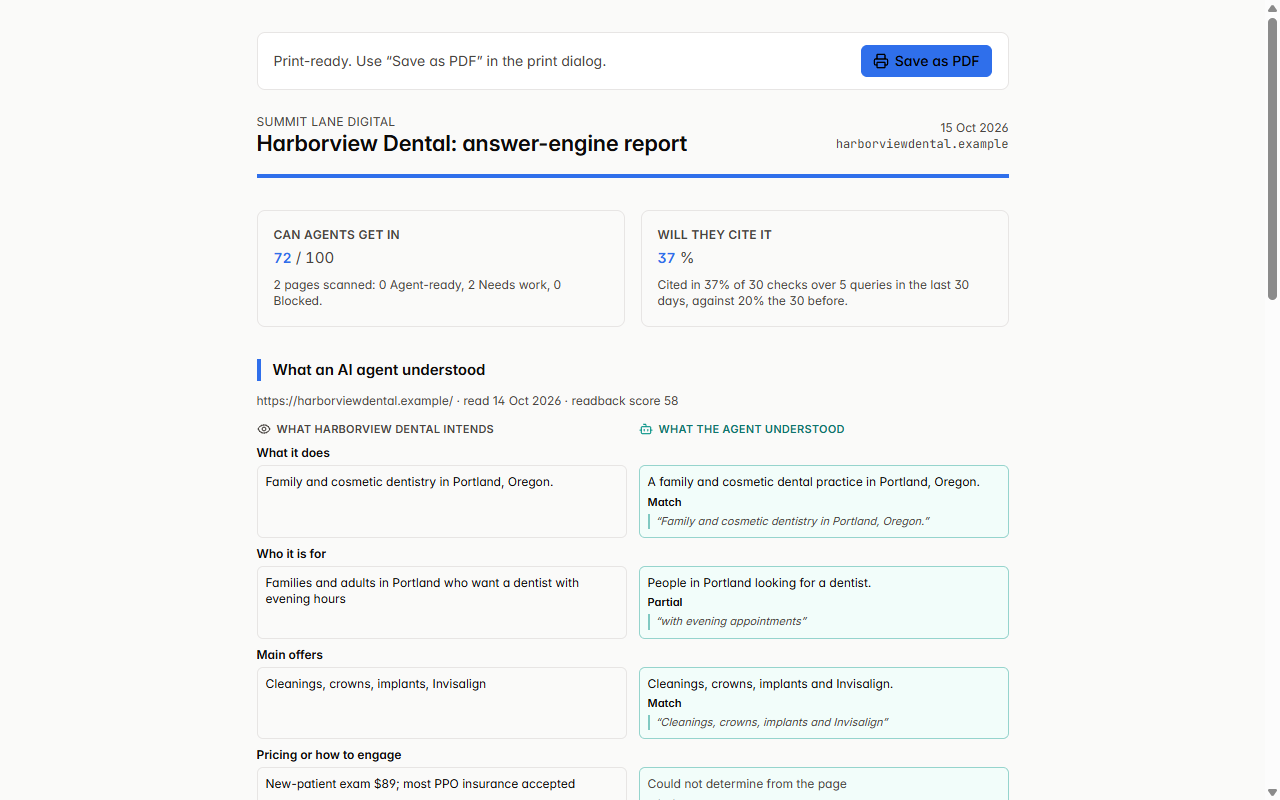Click the 'Pricing or how to engage' label

click(x=329, y=755)
